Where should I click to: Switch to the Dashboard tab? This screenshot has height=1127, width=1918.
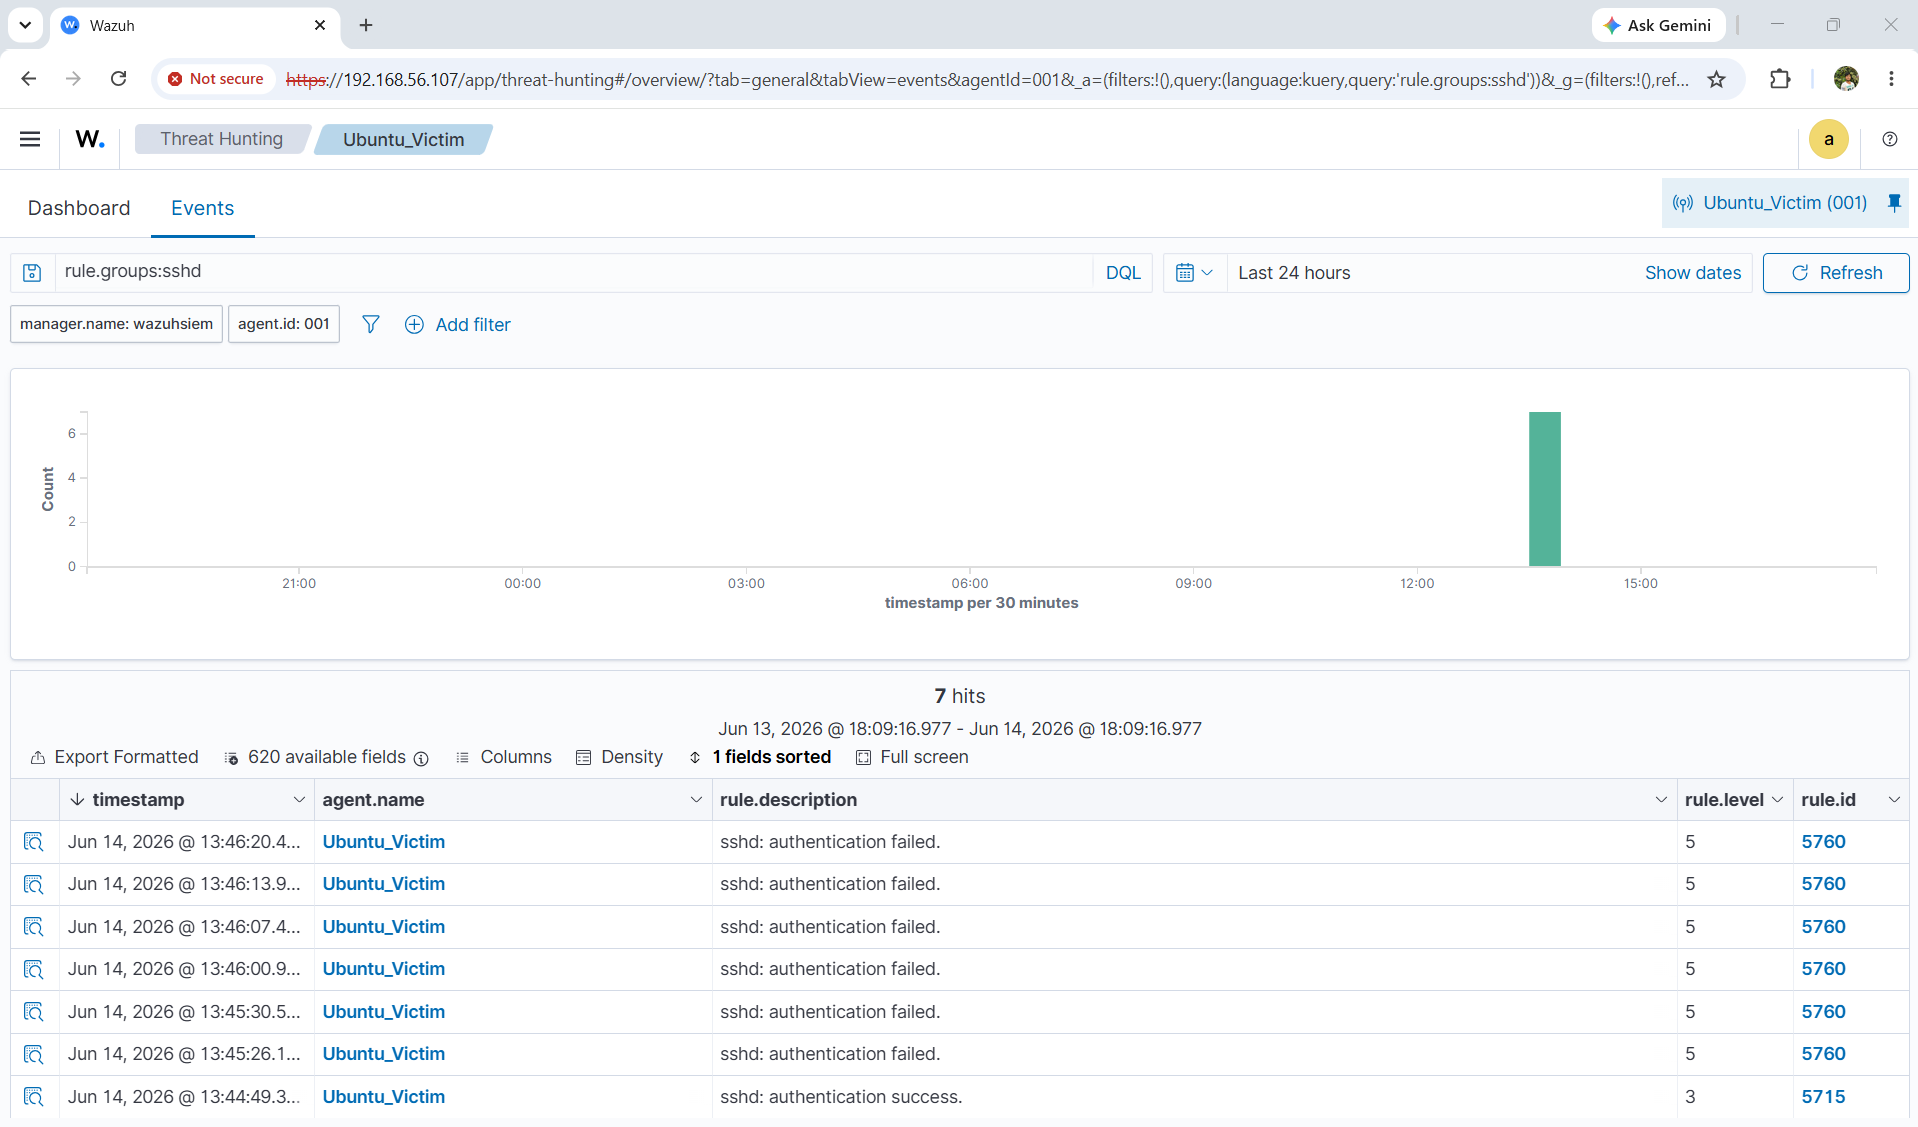(x=79, y=208)
